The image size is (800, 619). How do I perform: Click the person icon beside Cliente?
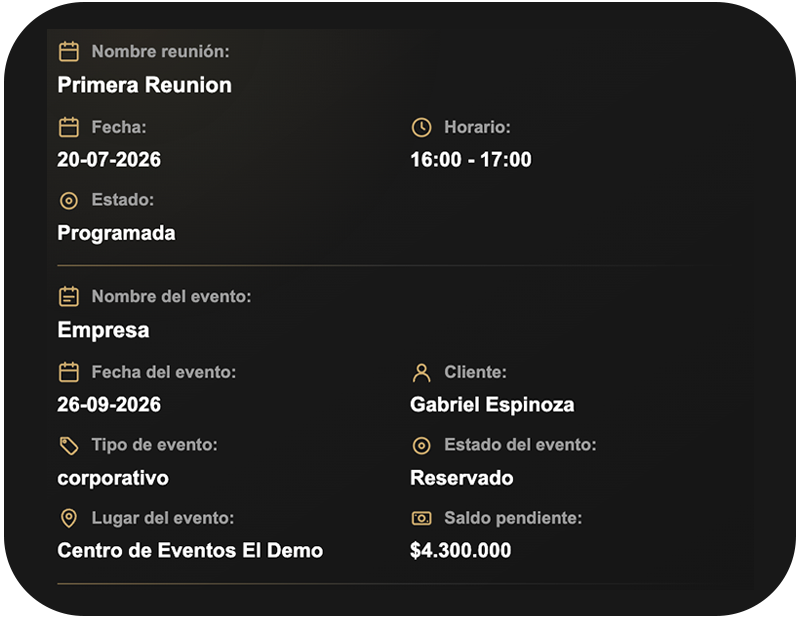pos(421,373)
